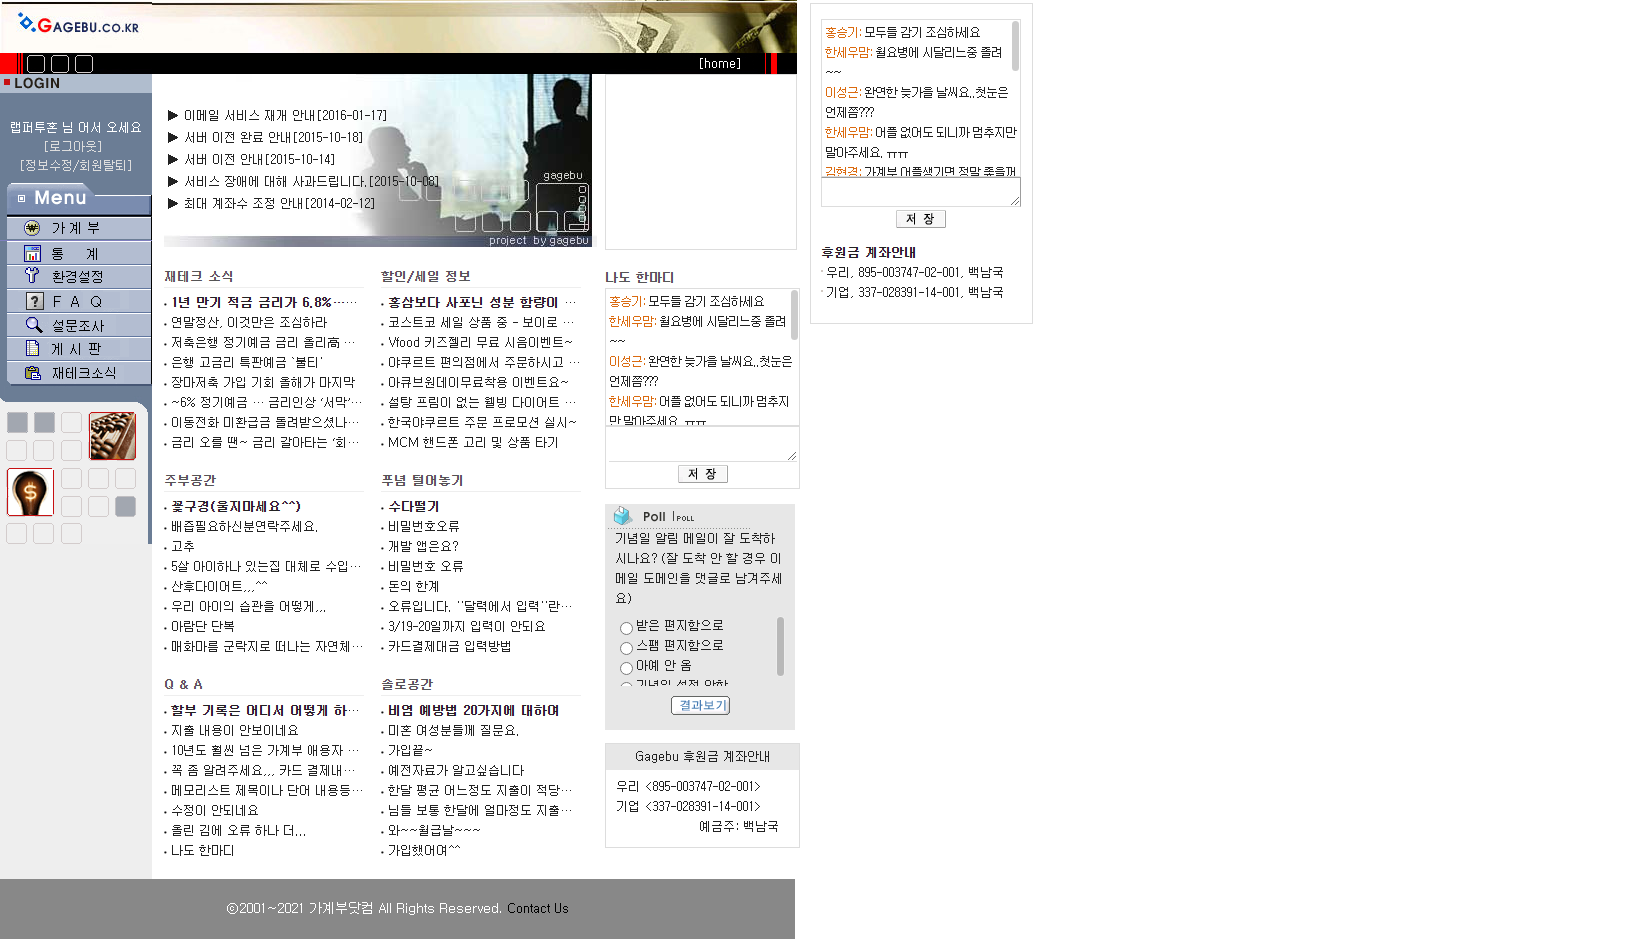Open article 홍삼보다 사포닌 성분 함량이

pyautogui.click(x=482, y=302)
